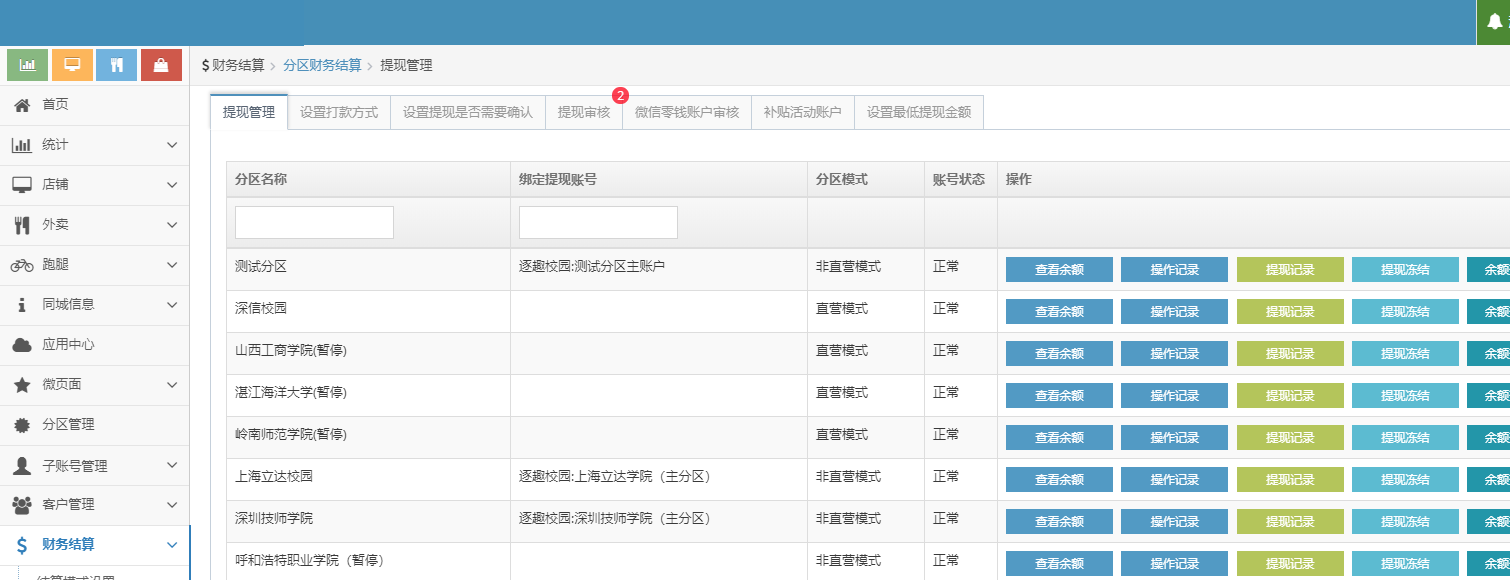This screenshot has height=580, width=1510.
Task: Click the 分区财务结算 breadcrumb link
Action: click(322, 66)
